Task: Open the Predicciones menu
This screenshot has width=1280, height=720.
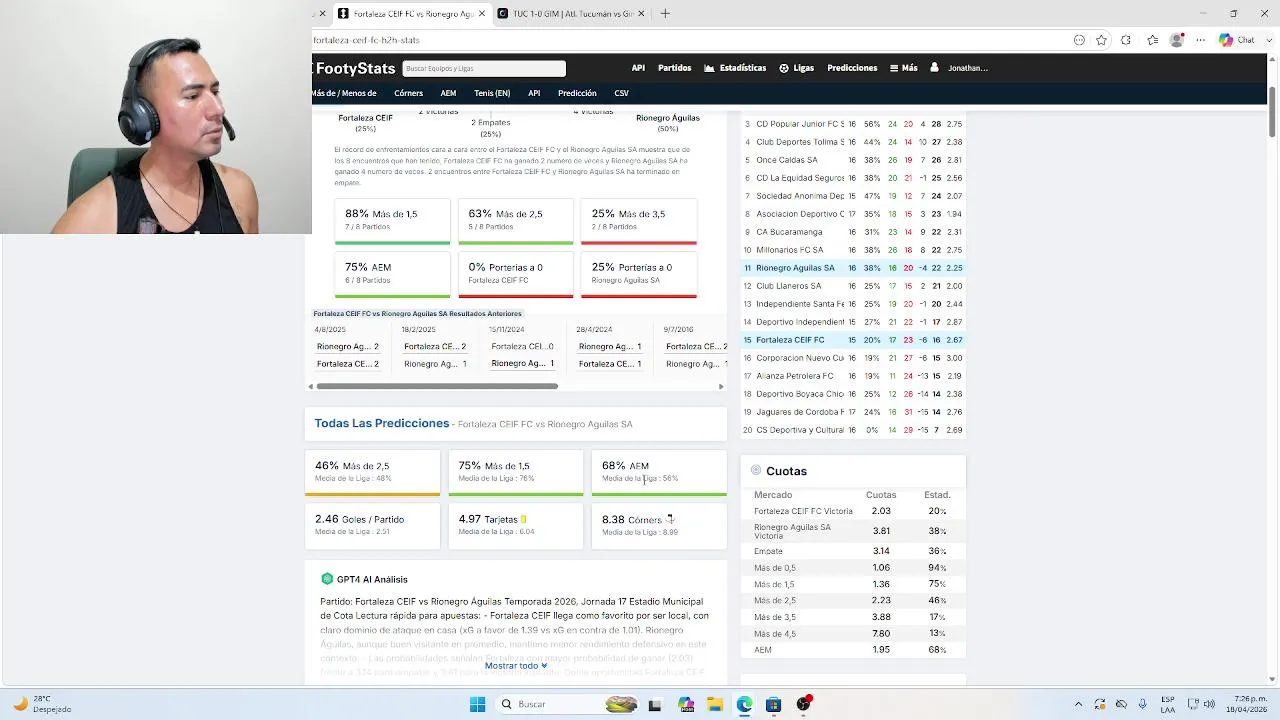Action: tap(852, 68)
